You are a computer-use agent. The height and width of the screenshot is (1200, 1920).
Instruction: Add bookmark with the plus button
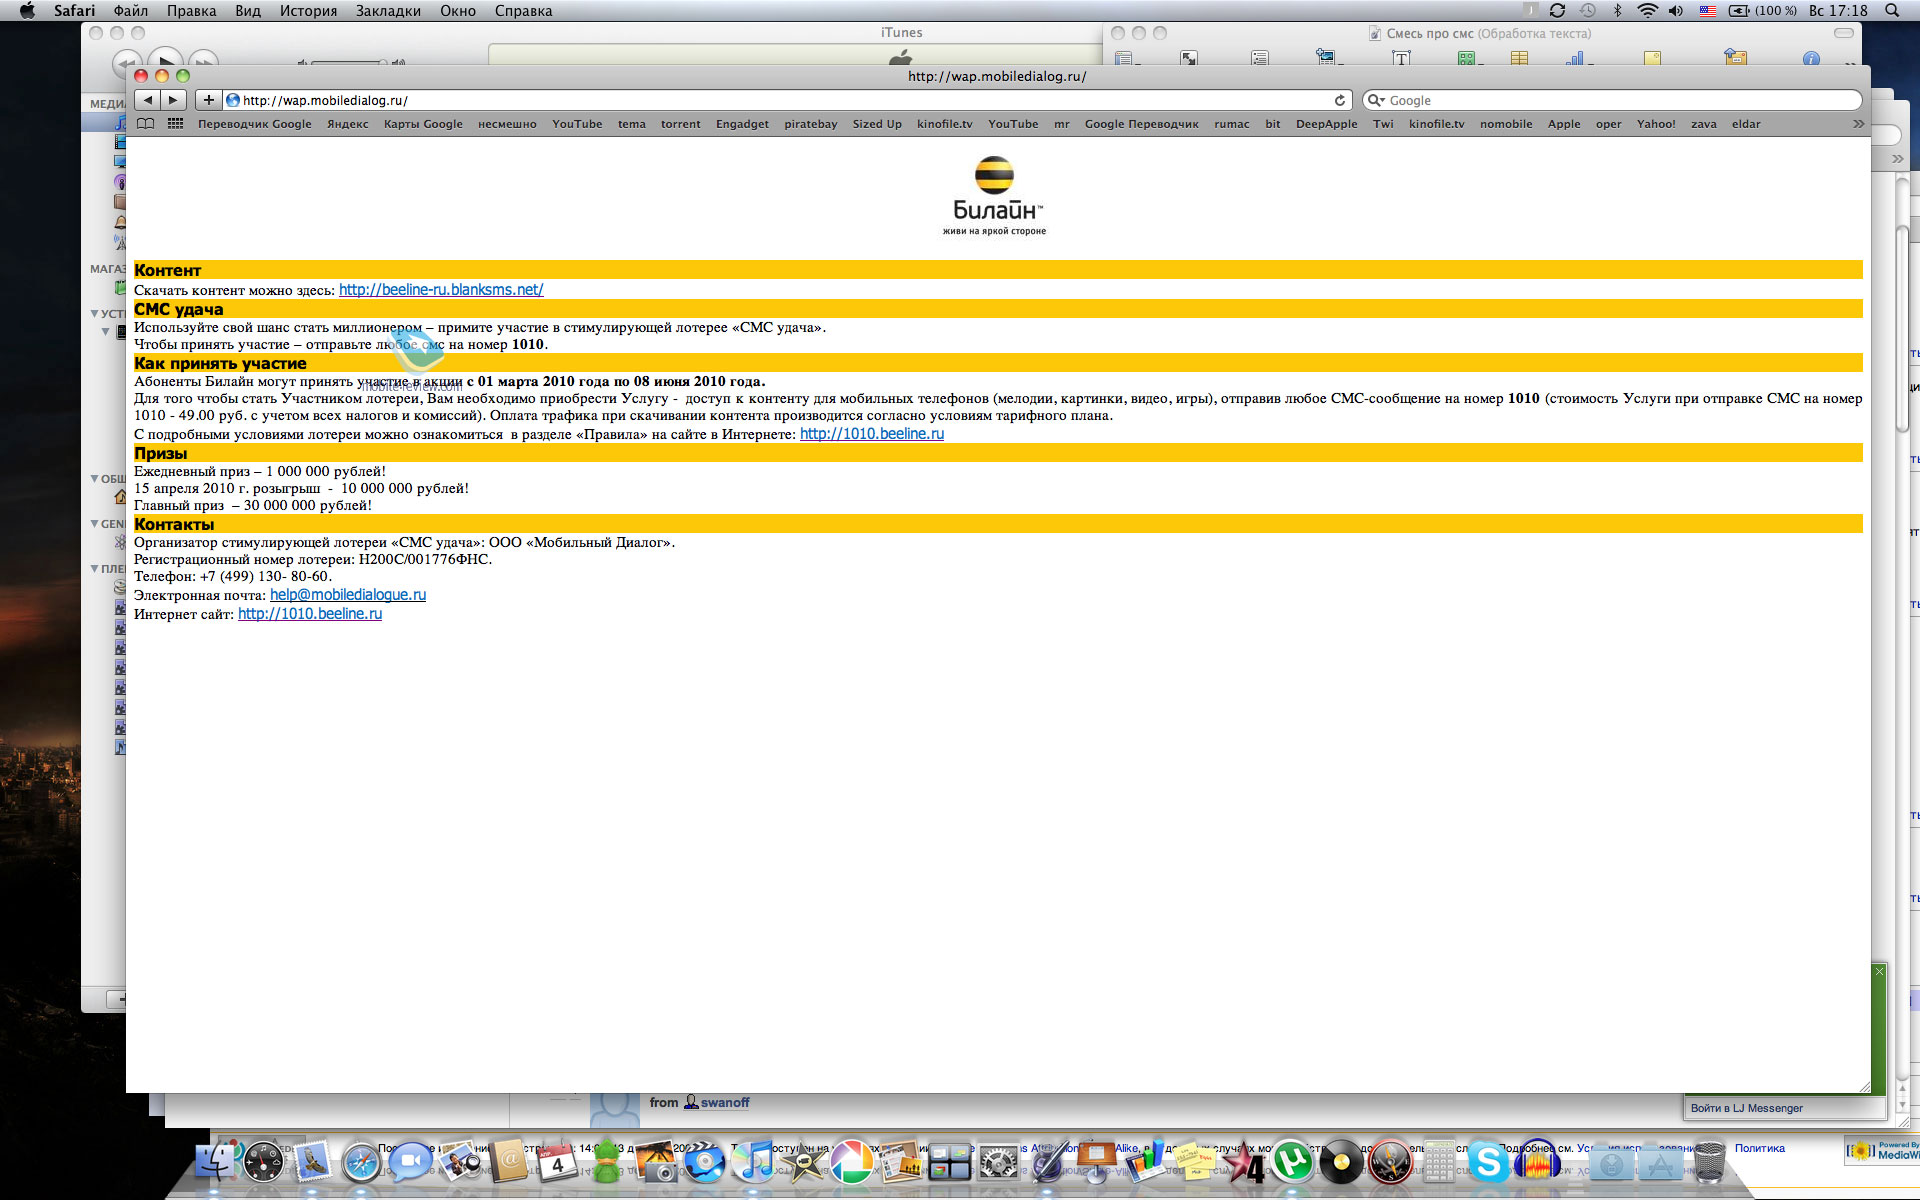[x=208, y=100]
